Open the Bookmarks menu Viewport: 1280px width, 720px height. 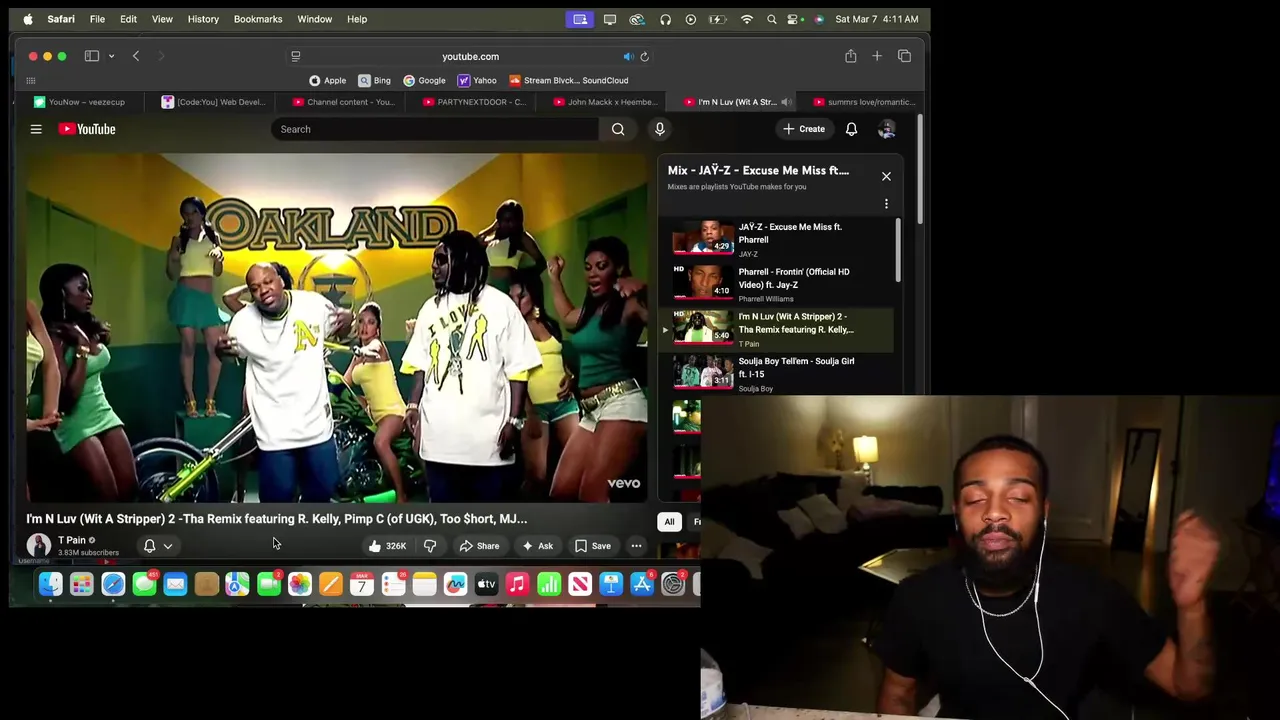click(x=258, y=19)
